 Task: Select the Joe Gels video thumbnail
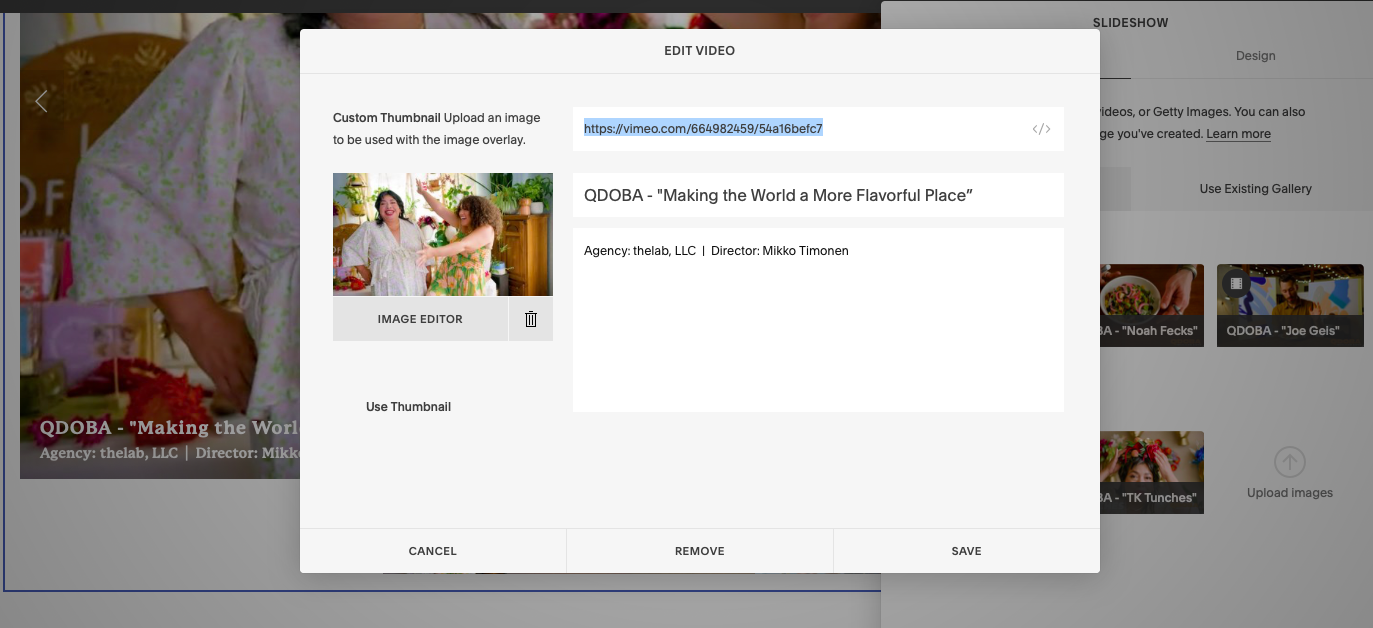[1290, 305]
